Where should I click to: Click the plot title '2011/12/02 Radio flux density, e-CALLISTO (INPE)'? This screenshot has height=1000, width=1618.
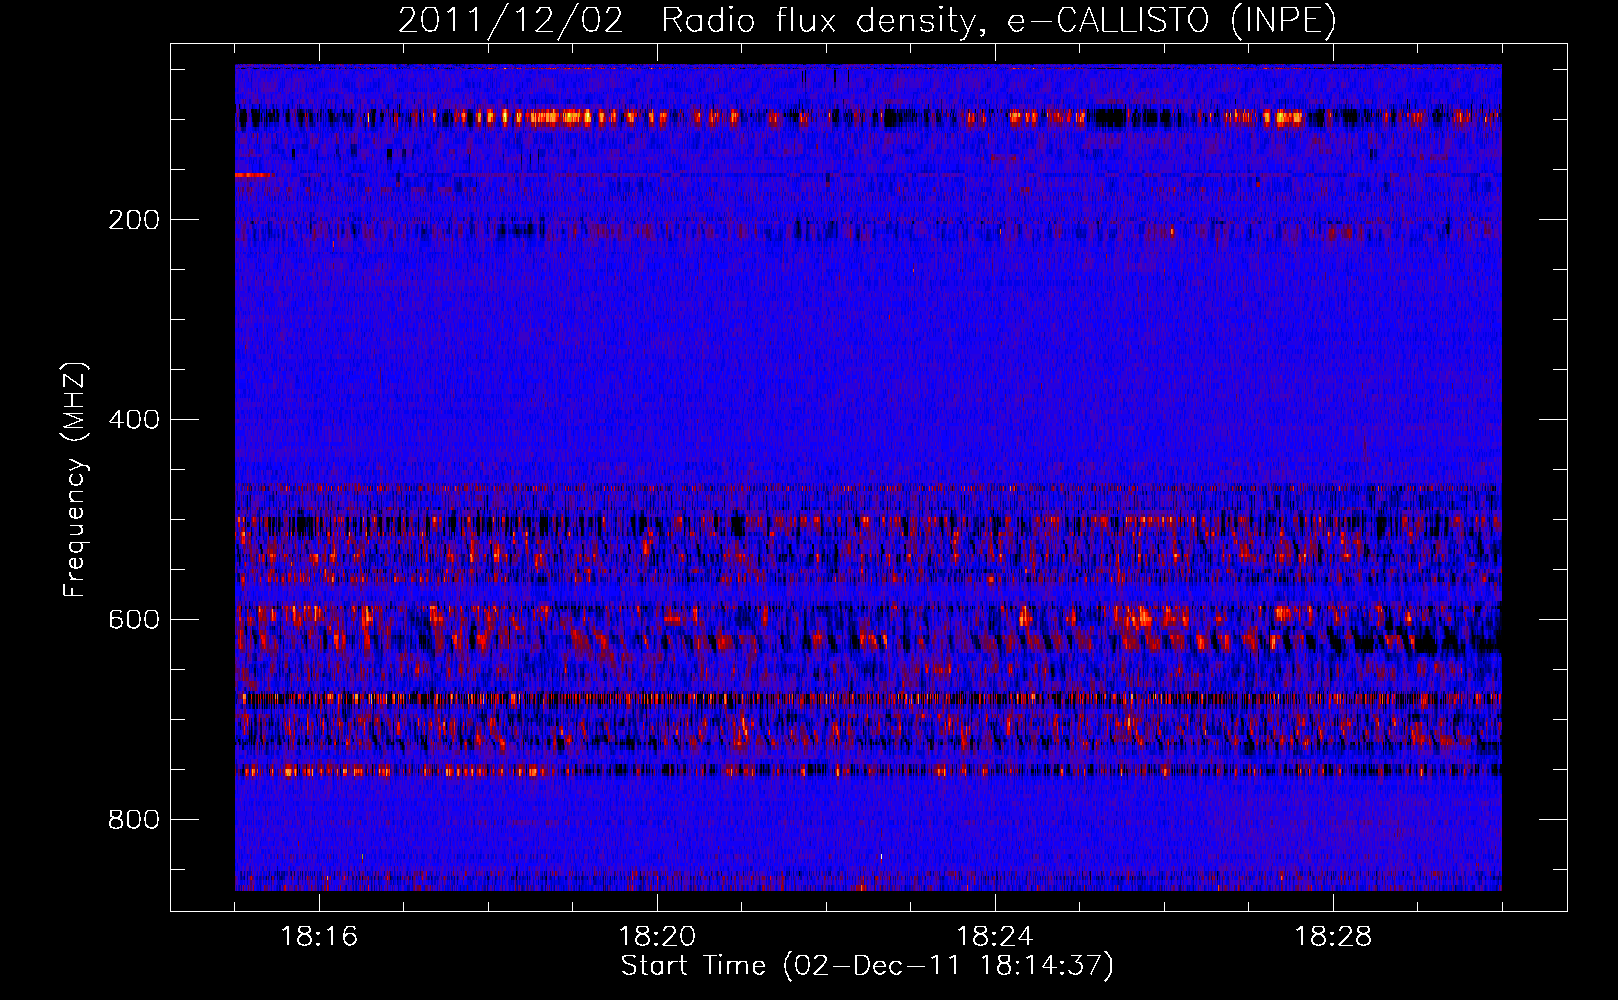867,21
